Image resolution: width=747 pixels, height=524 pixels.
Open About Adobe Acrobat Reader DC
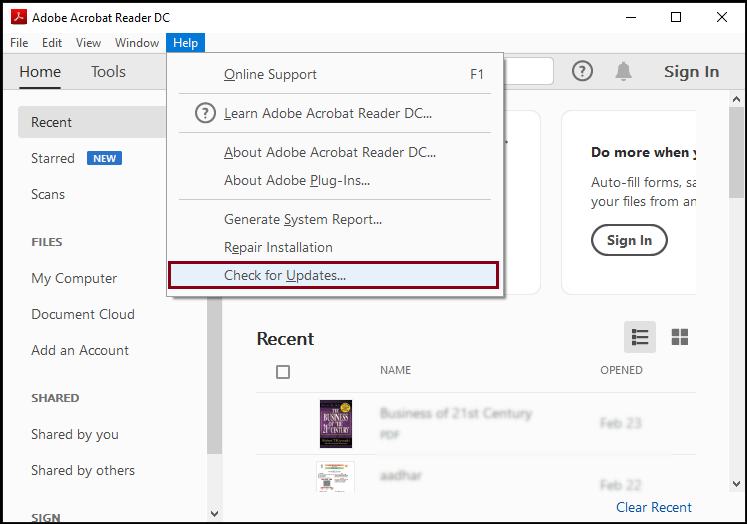[x=335, y=152]
